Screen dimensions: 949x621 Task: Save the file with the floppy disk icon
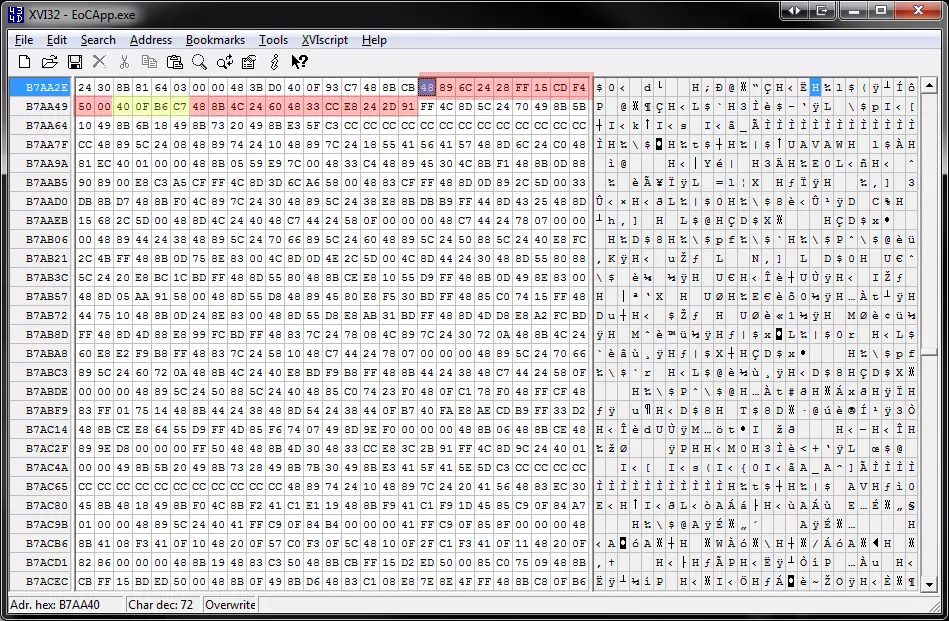74,61
